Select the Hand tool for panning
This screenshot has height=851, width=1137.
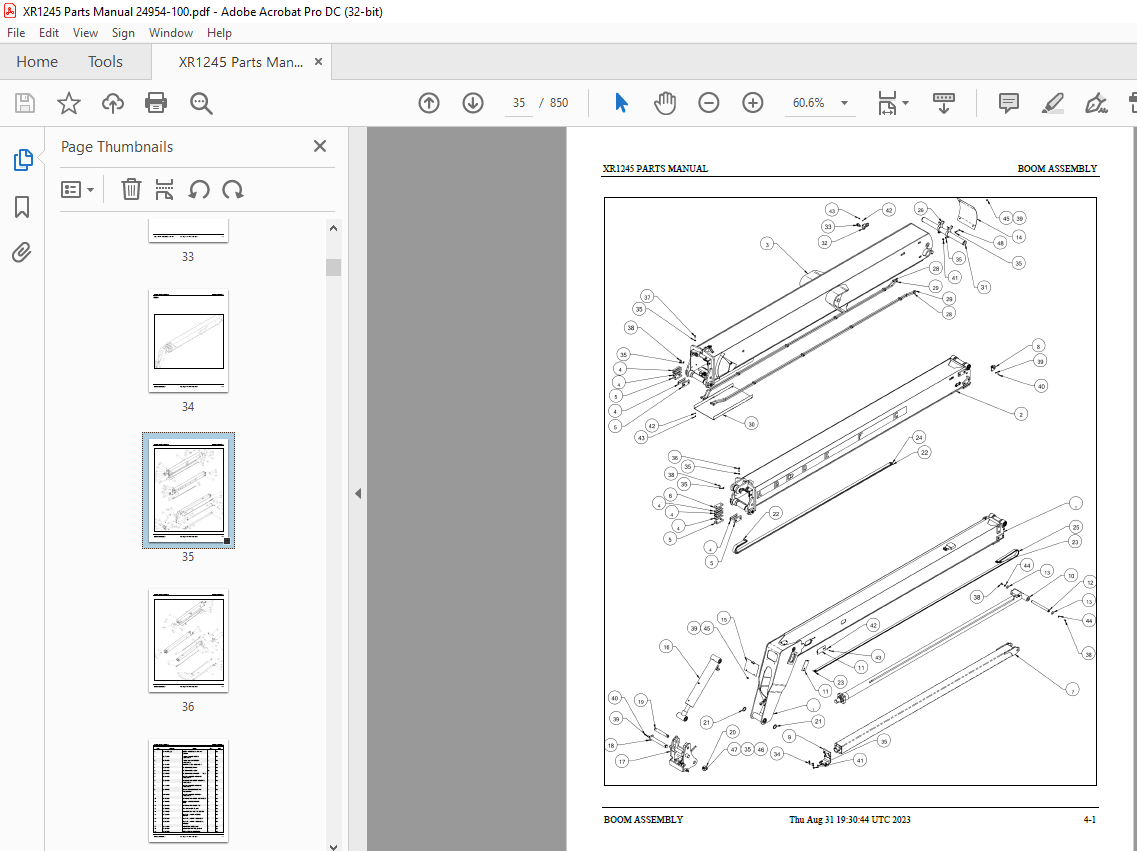coord(663,102)
